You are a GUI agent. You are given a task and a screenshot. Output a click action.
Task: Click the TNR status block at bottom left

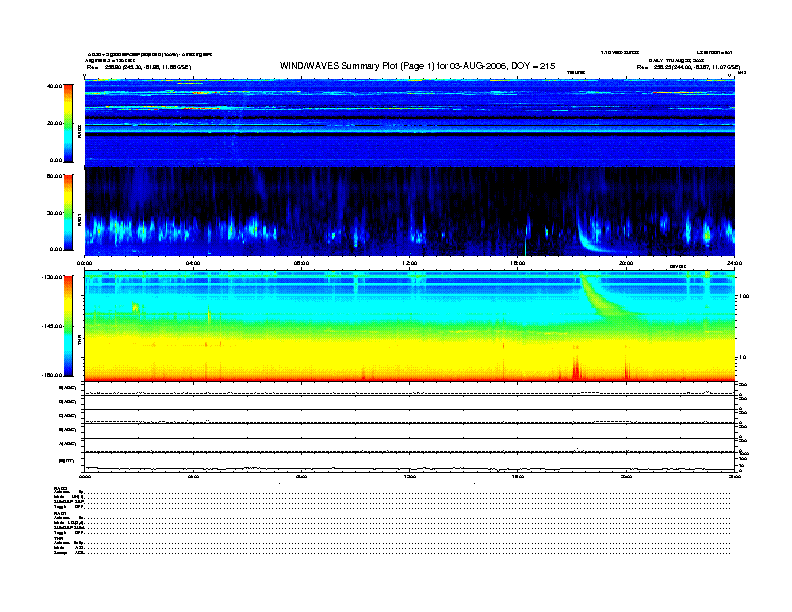(x=69, y=545)
